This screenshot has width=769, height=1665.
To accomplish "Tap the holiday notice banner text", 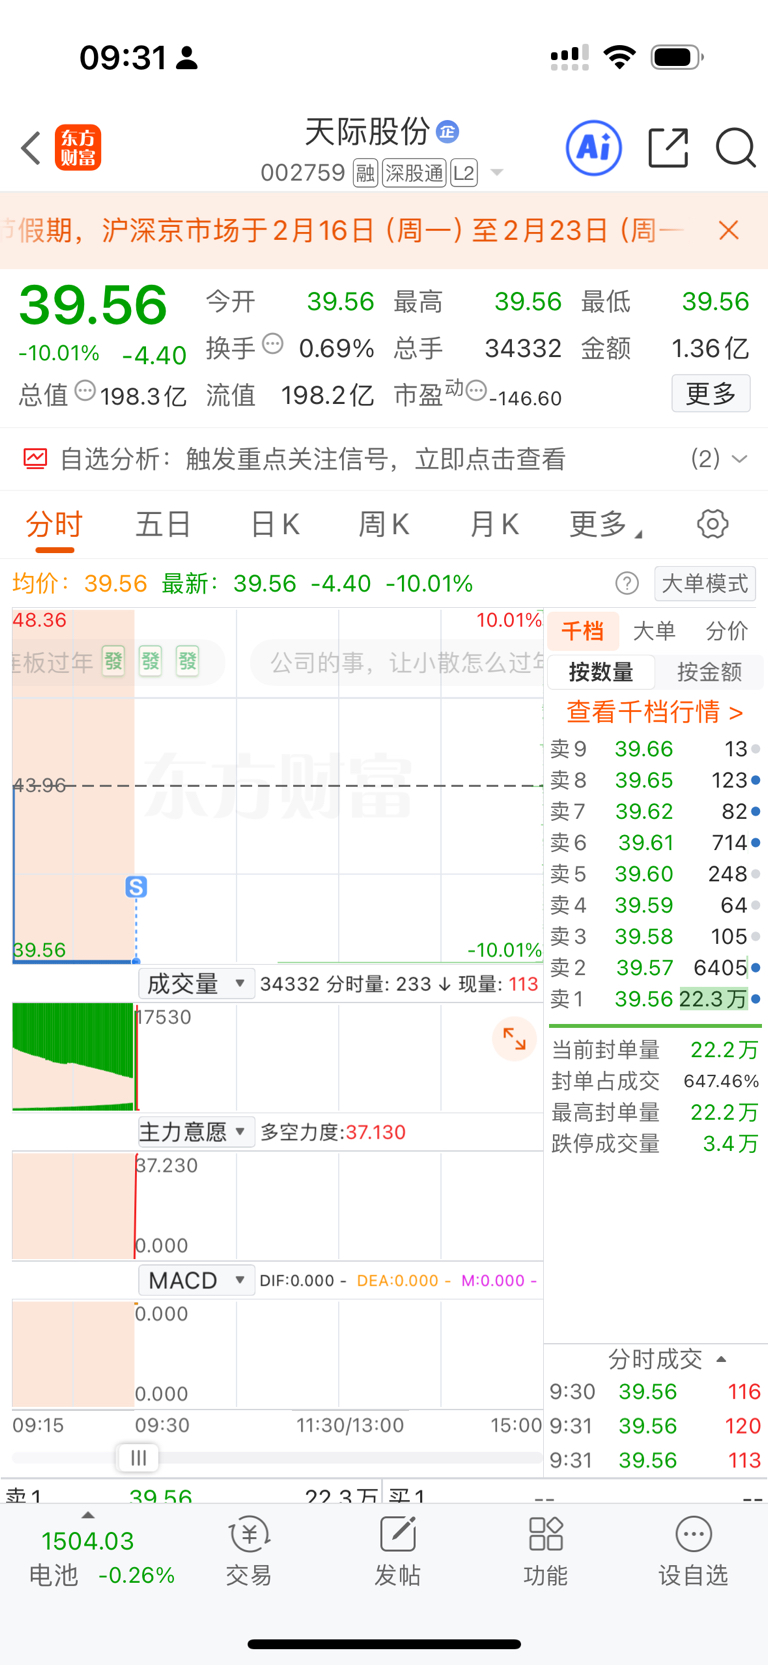I will (345, 231).
